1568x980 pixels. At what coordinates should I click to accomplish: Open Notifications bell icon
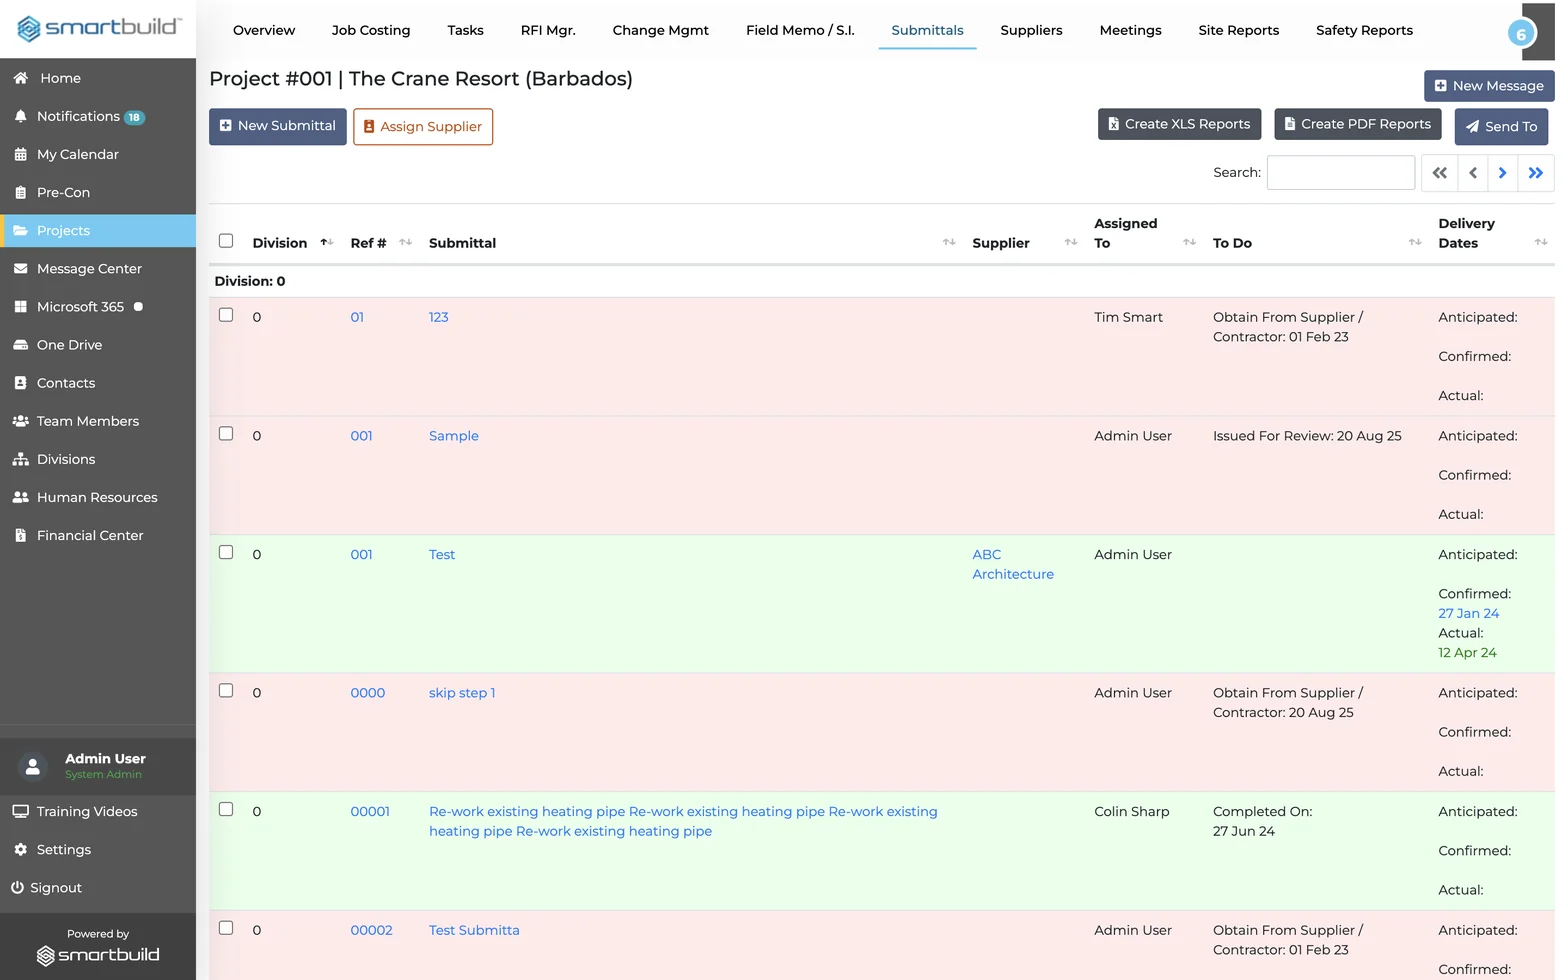(x=20, y=116)
